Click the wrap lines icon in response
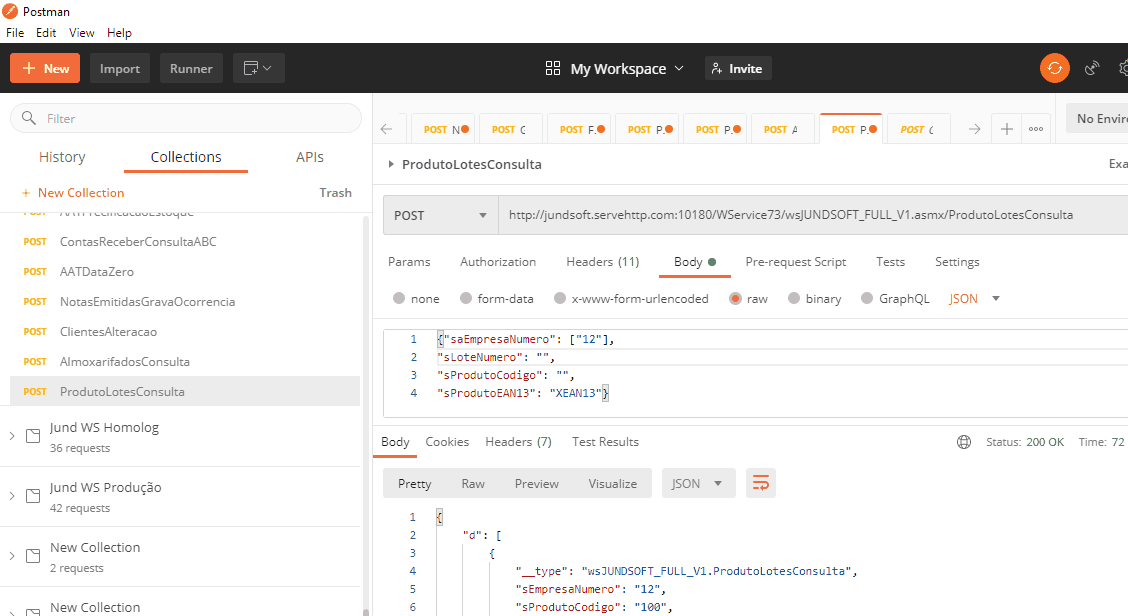1128x616 pixels. [760, 483]
